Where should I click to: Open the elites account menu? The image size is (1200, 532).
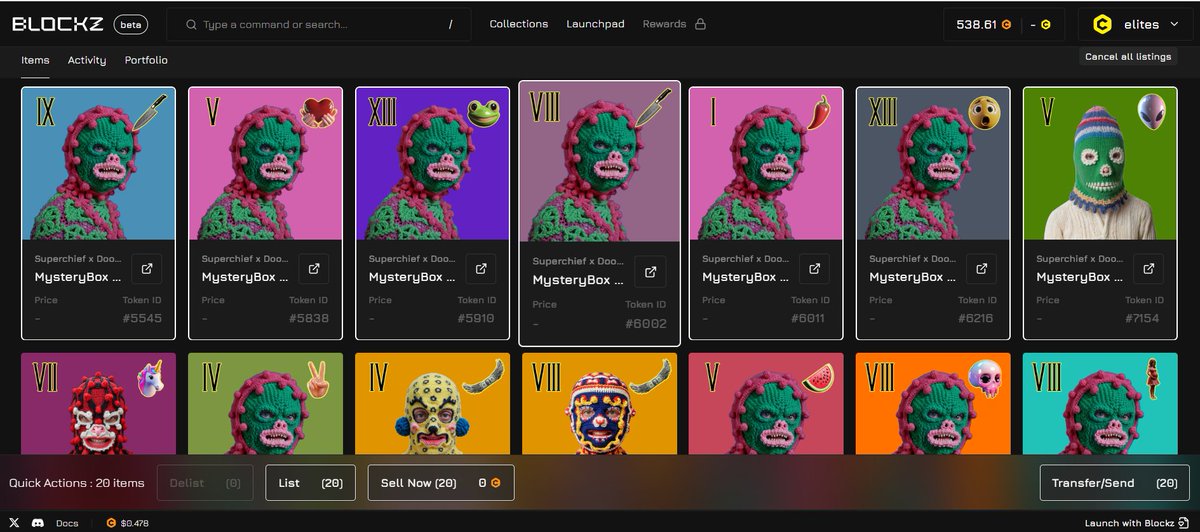(x=1138, y=24)
